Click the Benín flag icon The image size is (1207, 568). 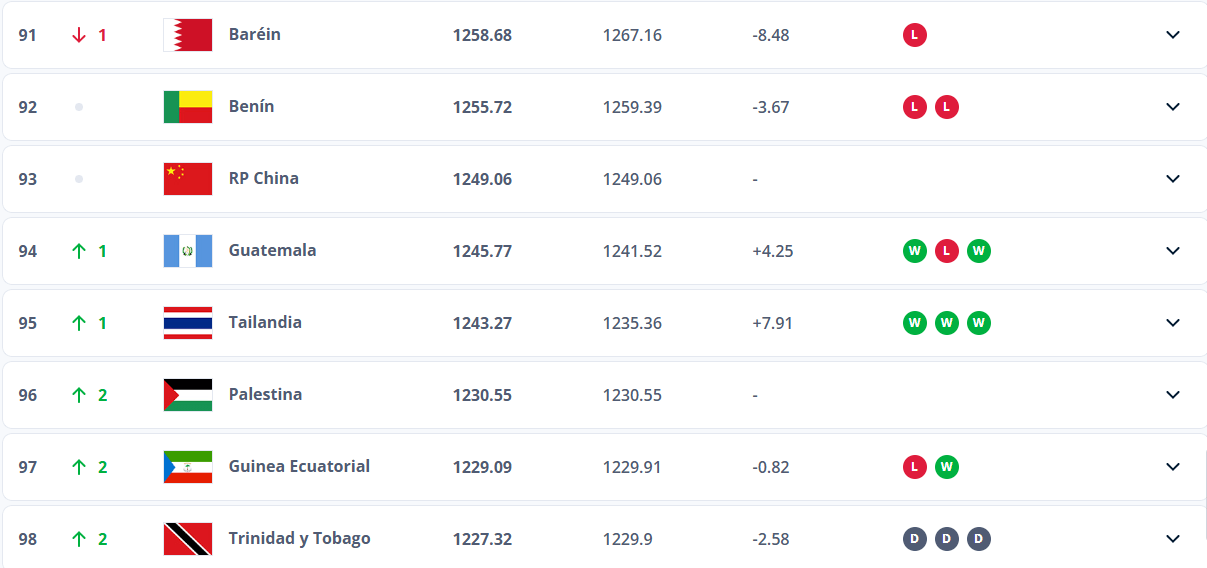188,107
